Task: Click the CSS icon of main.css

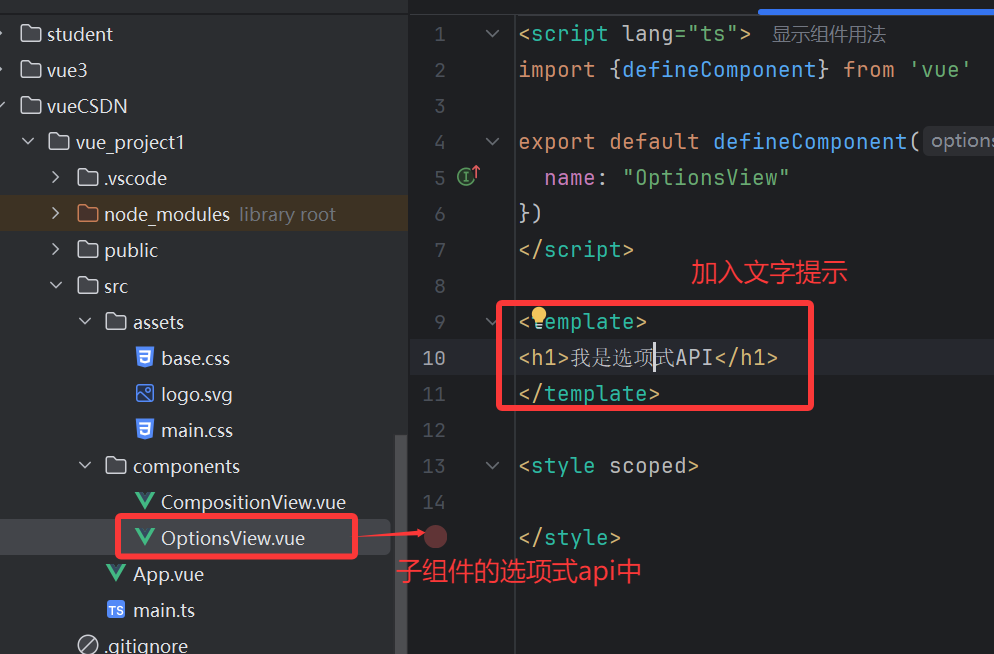Action: pyautogui.click(x=145, y=429)
